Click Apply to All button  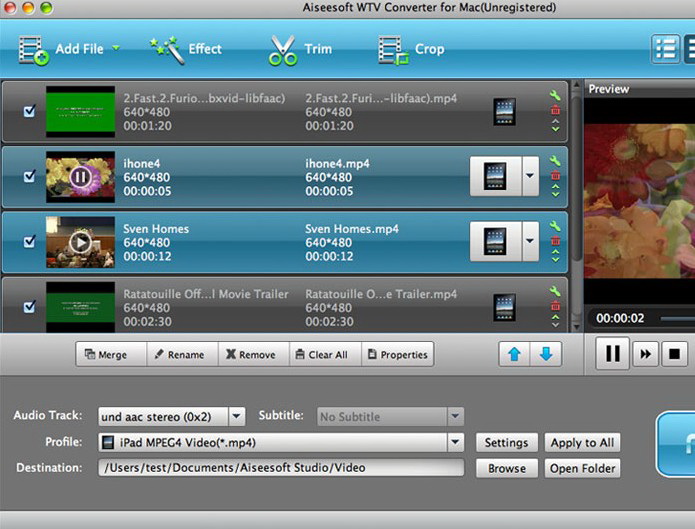[582, 443]
